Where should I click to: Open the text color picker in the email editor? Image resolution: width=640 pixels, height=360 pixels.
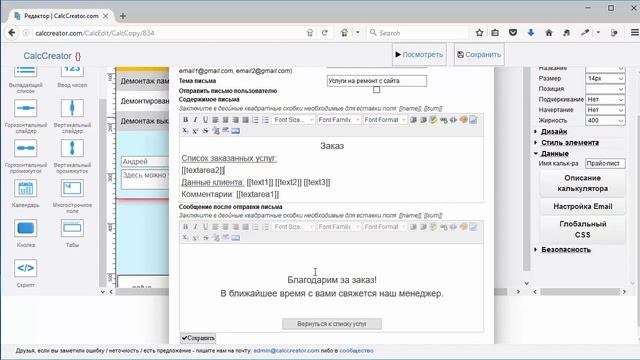click(463, 120)
